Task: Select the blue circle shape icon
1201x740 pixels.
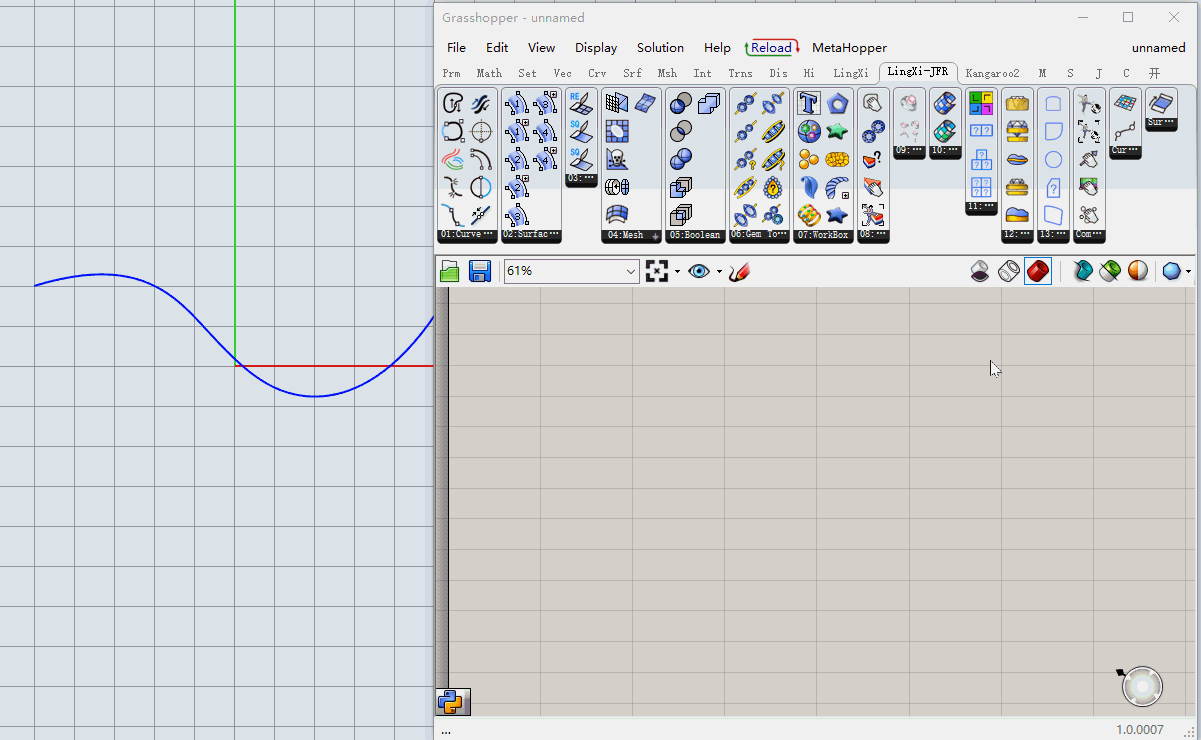Action: click(x=1053, y=159)
